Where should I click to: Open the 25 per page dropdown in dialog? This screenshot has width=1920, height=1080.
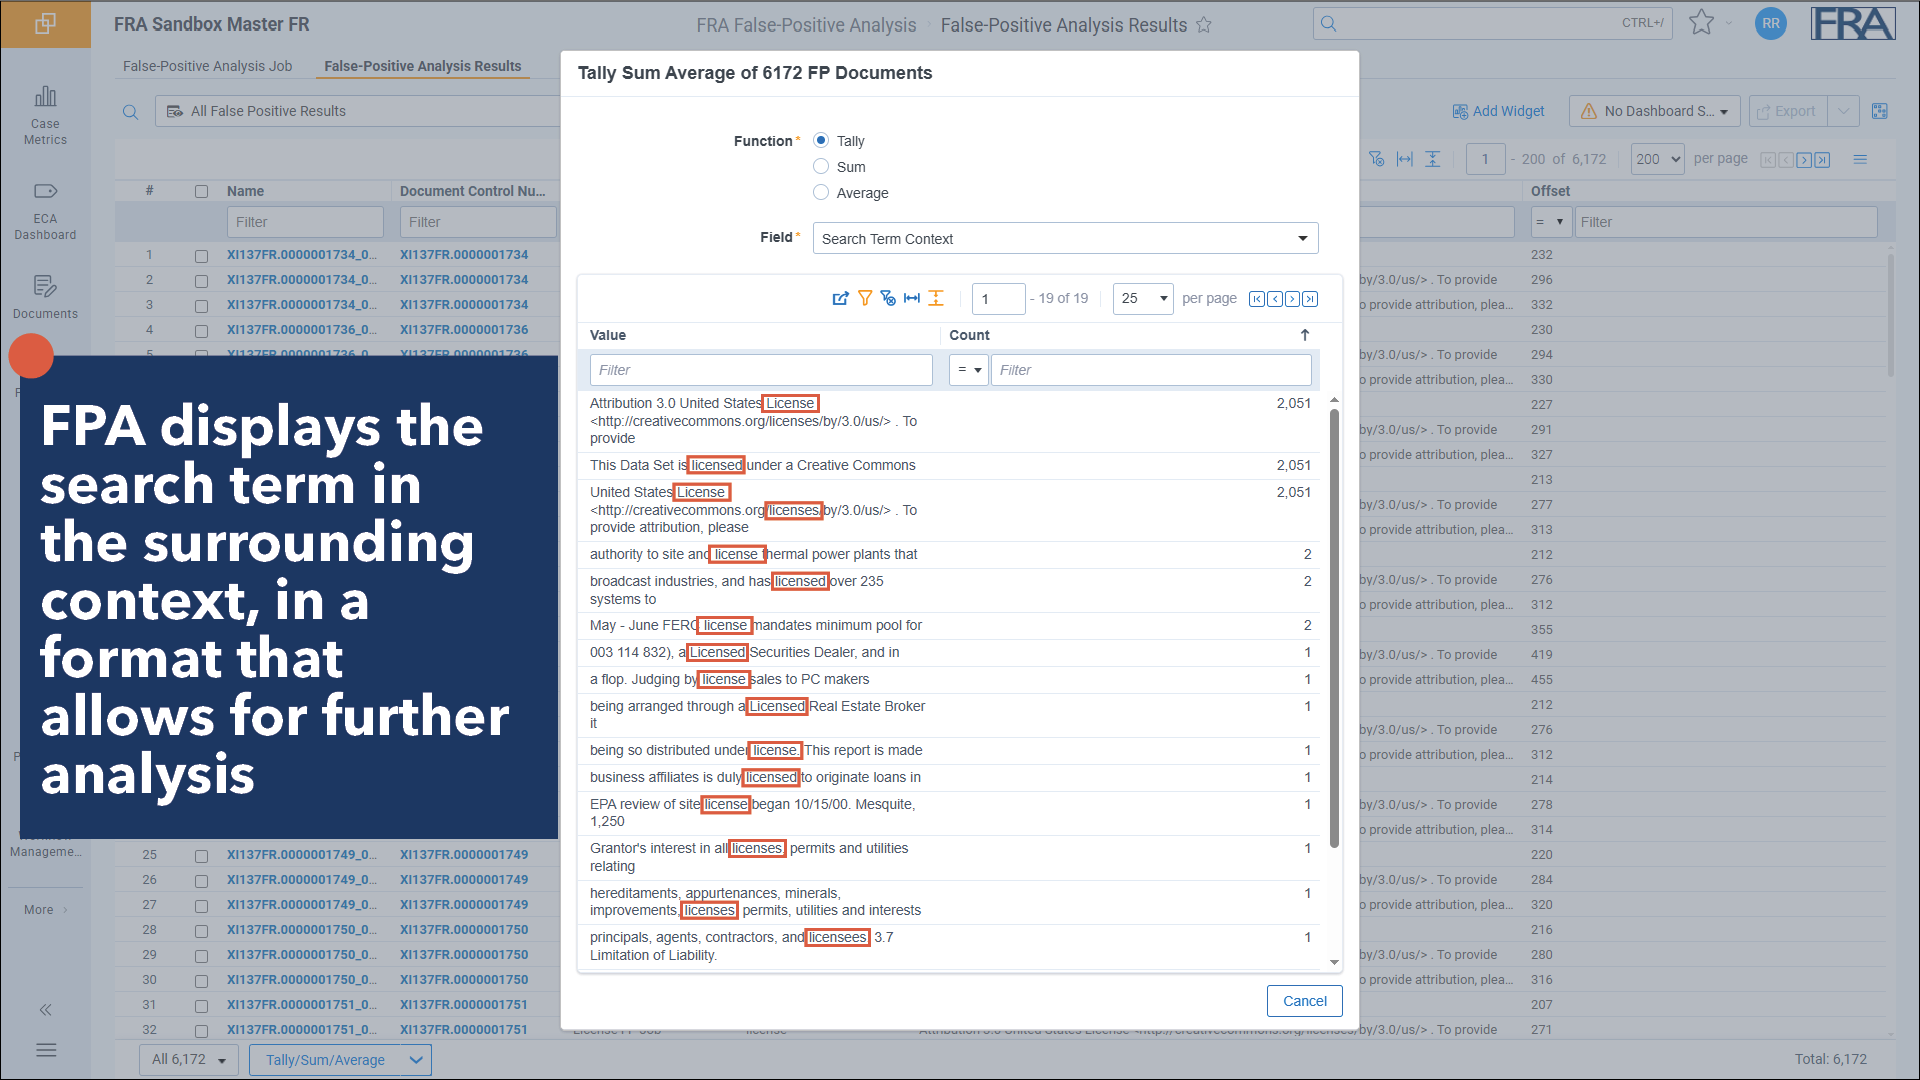[1143, 299]
